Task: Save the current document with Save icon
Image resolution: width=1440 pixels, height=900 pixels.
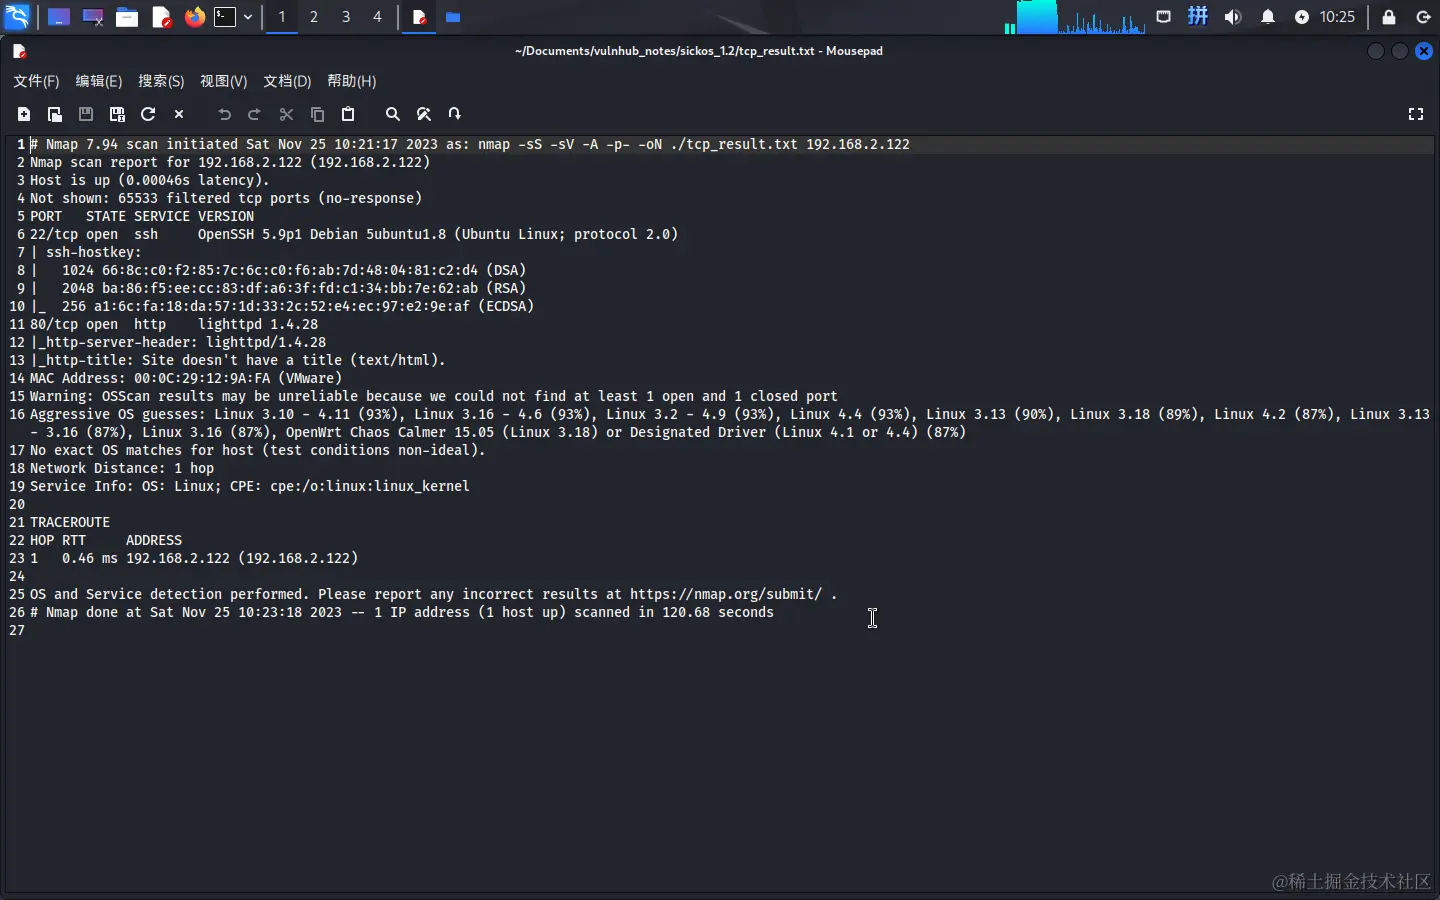Action: point(86,114)
